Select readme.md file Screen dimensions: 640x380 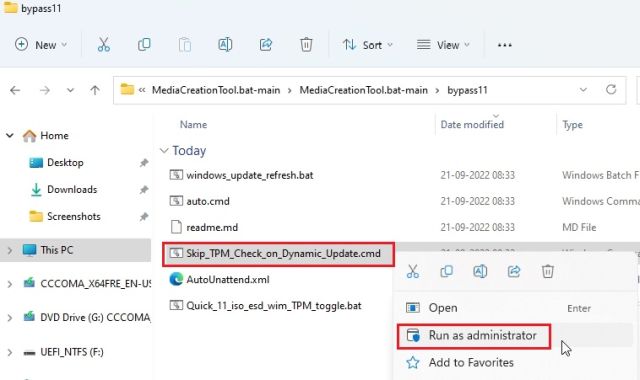click(x=212, y=227)
